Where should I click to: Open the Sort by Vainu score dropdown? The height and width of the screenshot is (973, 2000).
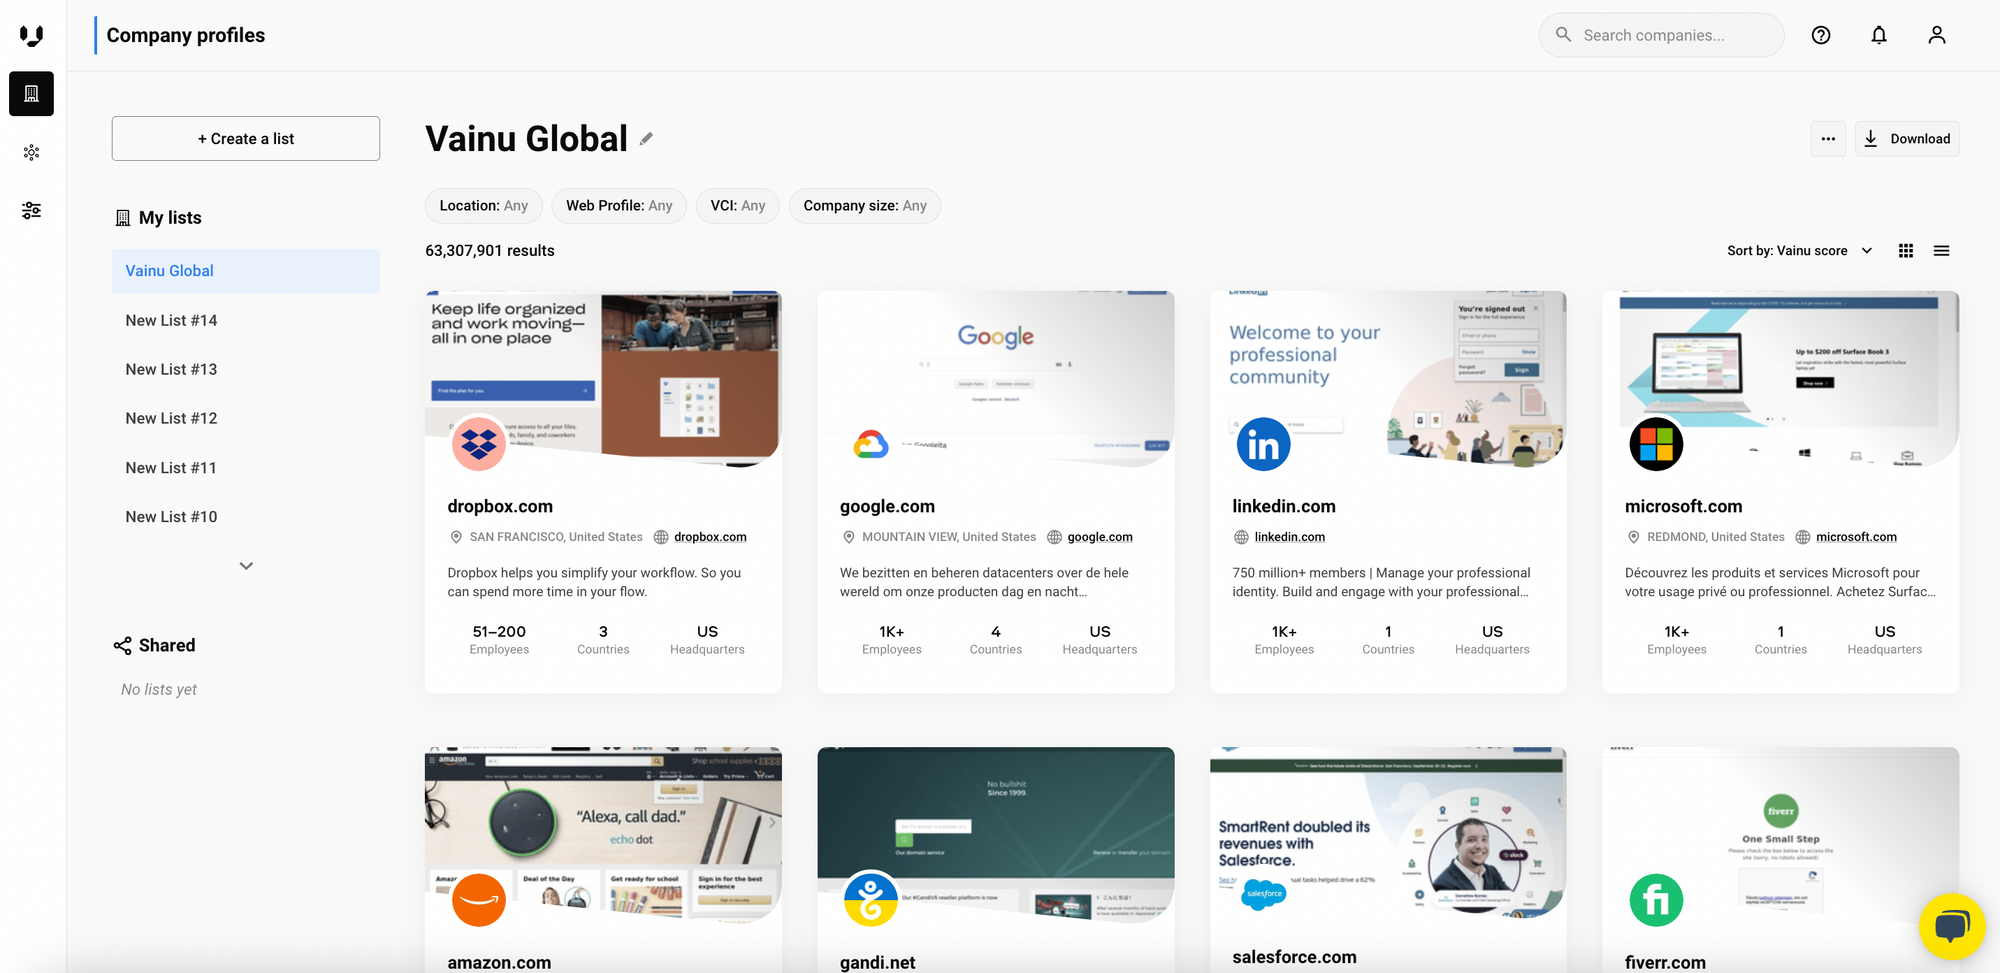click(x=1799, y=250)
